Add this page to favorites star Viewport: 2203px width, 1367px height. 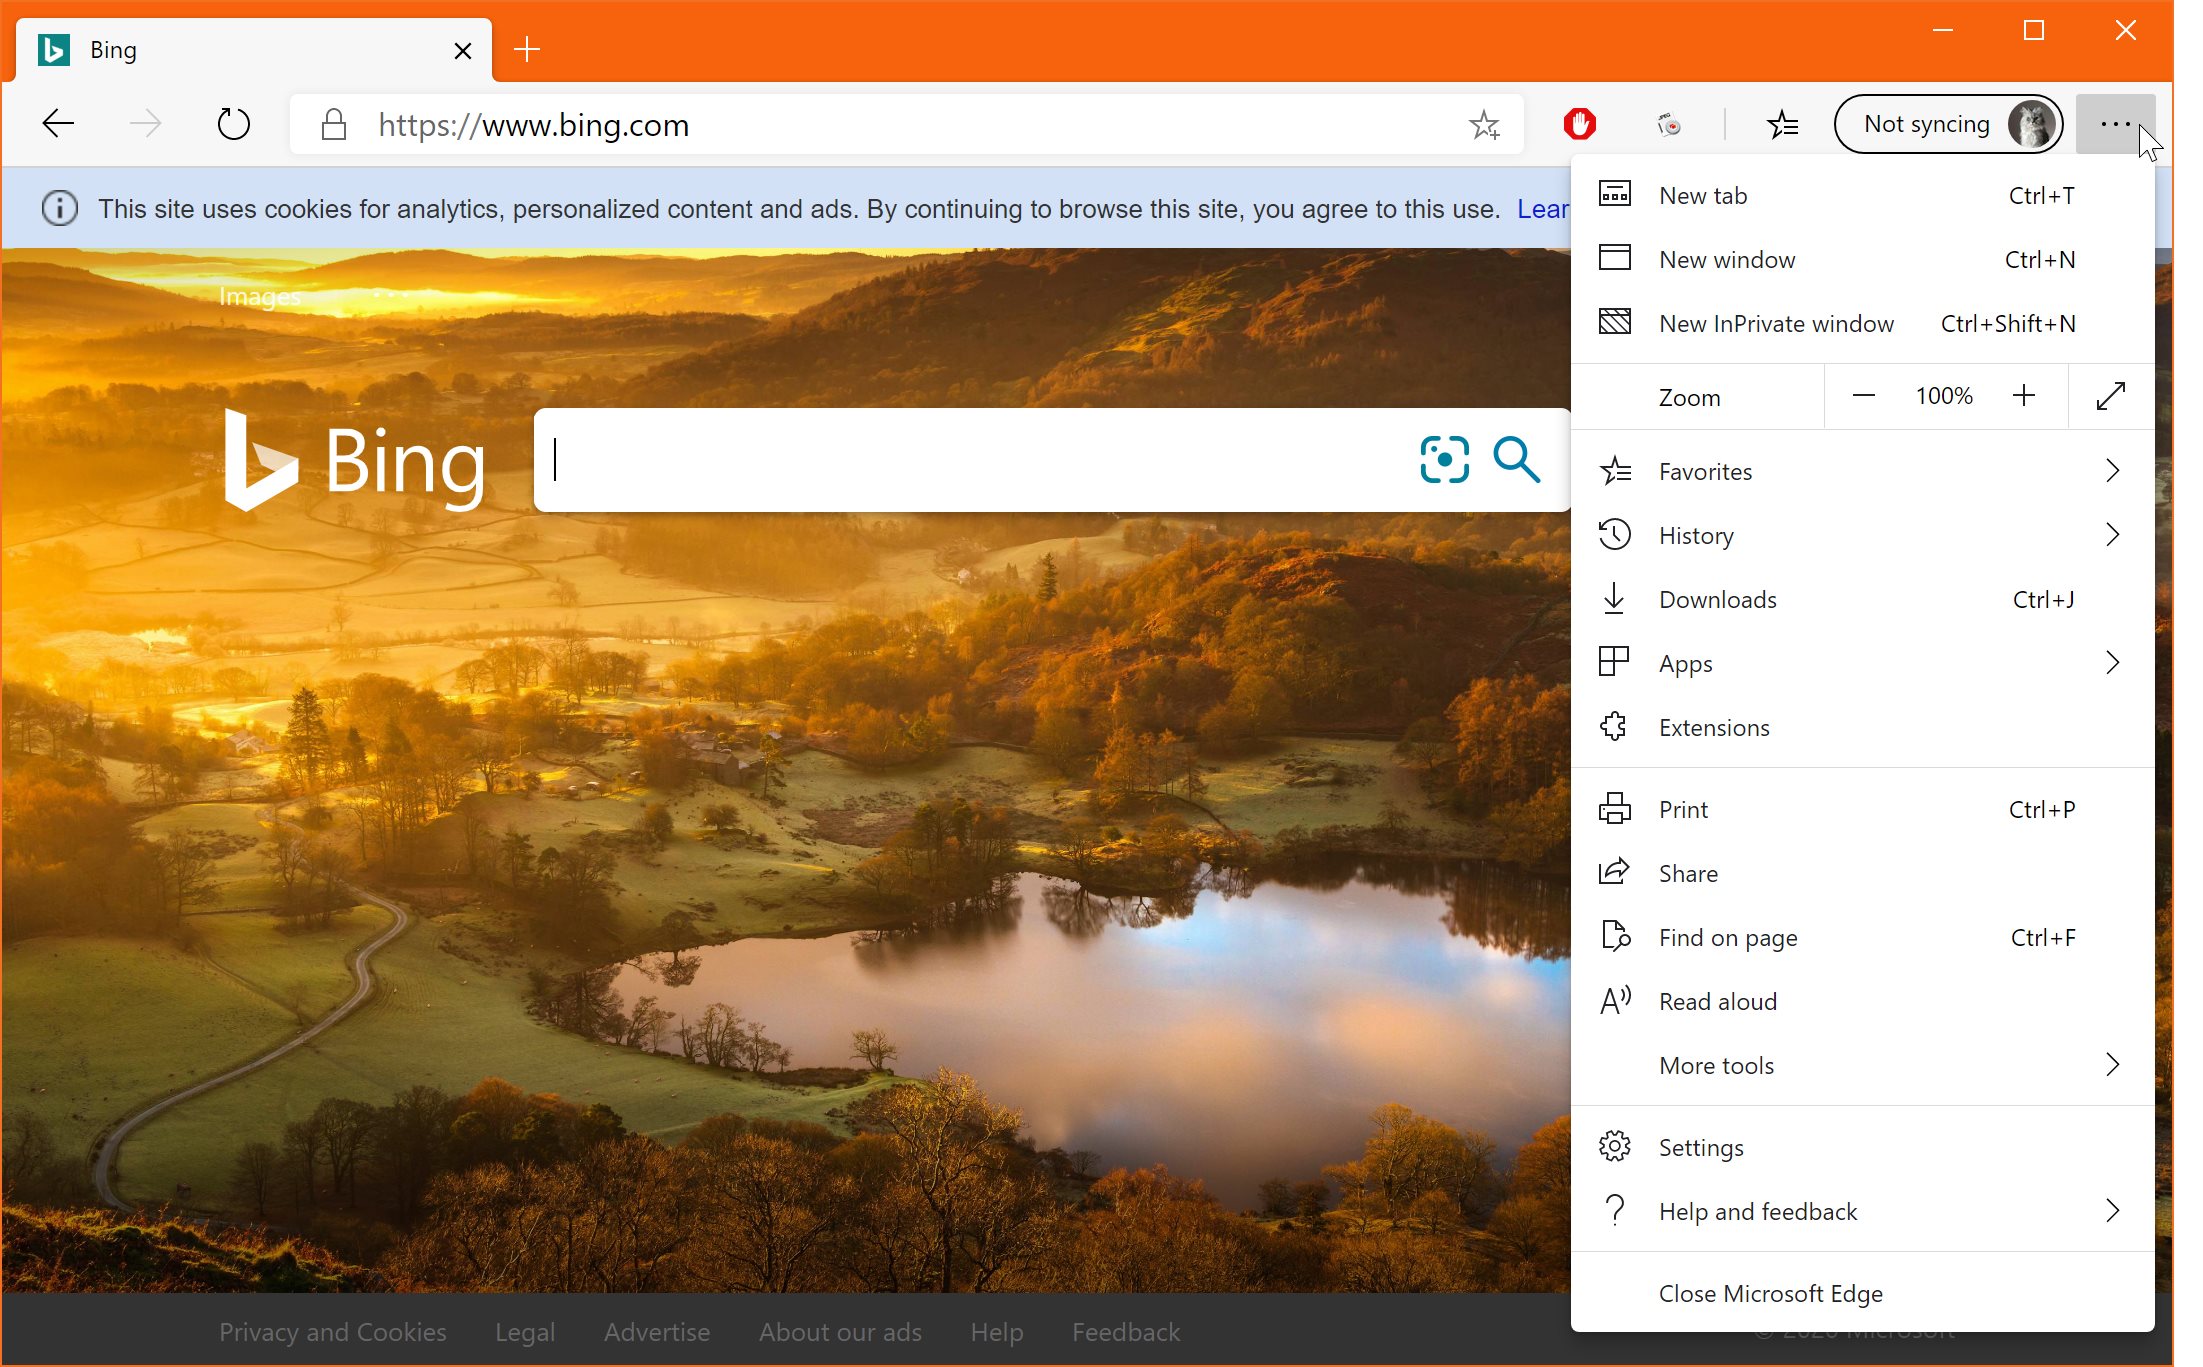tap(1484, 125)
